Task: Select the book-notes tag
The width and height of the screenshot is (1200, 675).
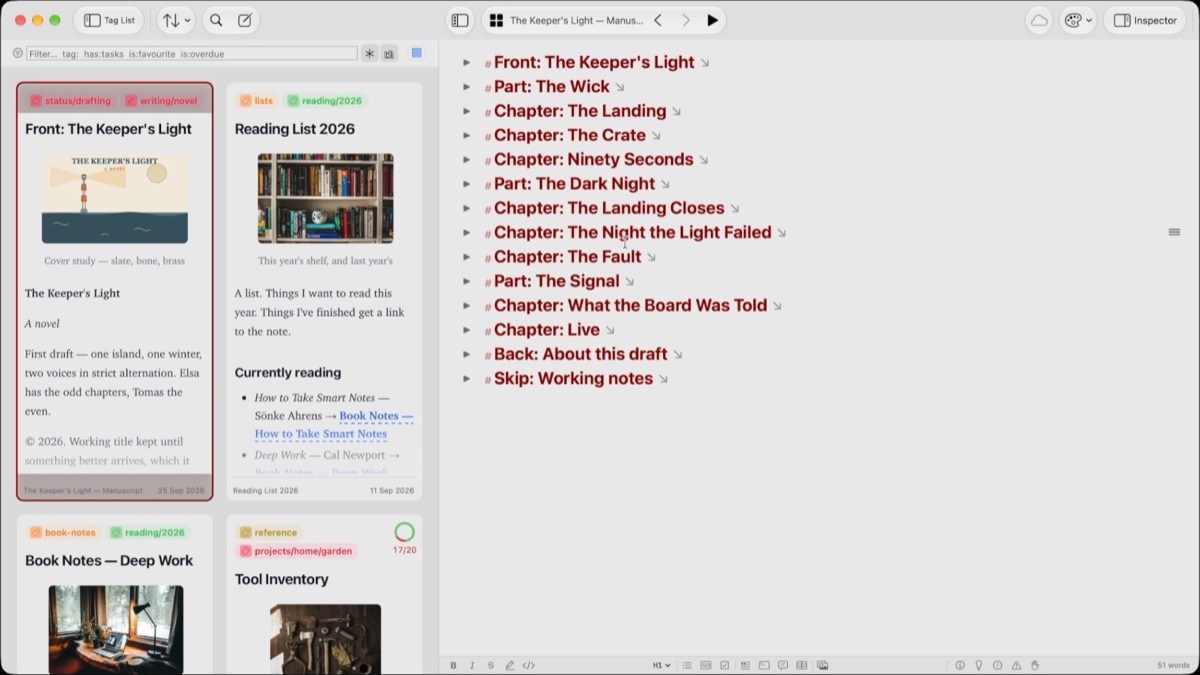Action: pos(64,533)
